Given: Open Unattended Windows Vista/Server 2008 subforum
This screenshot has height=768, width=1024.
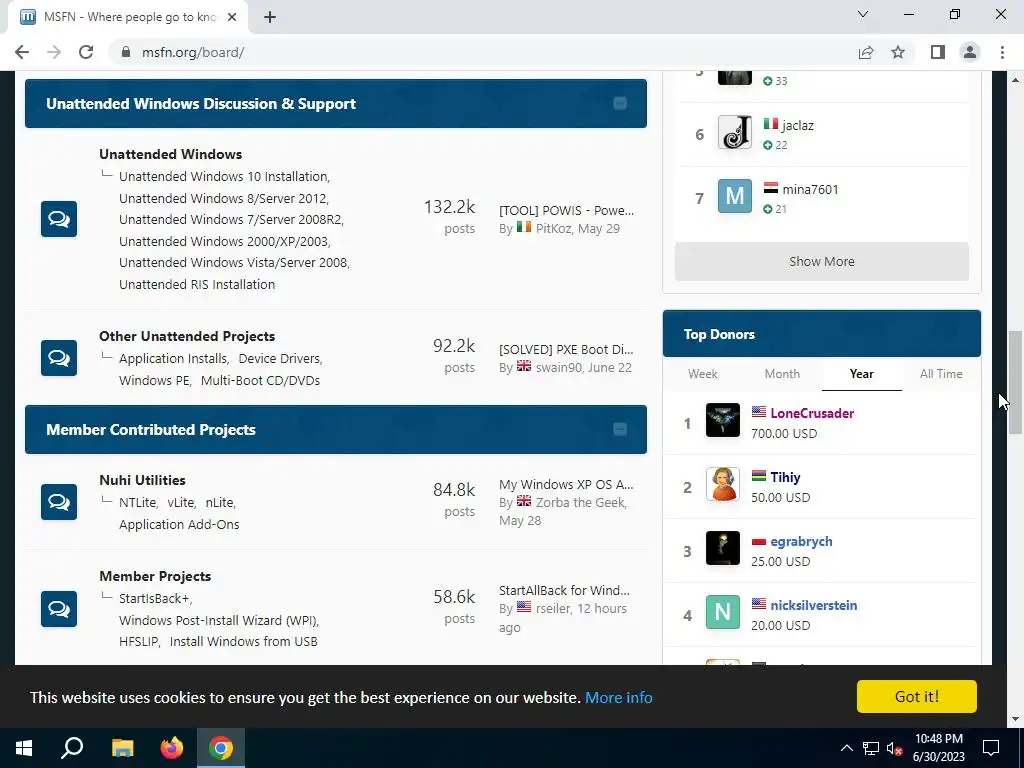Looking at the screenshot, I should point(233,263).
